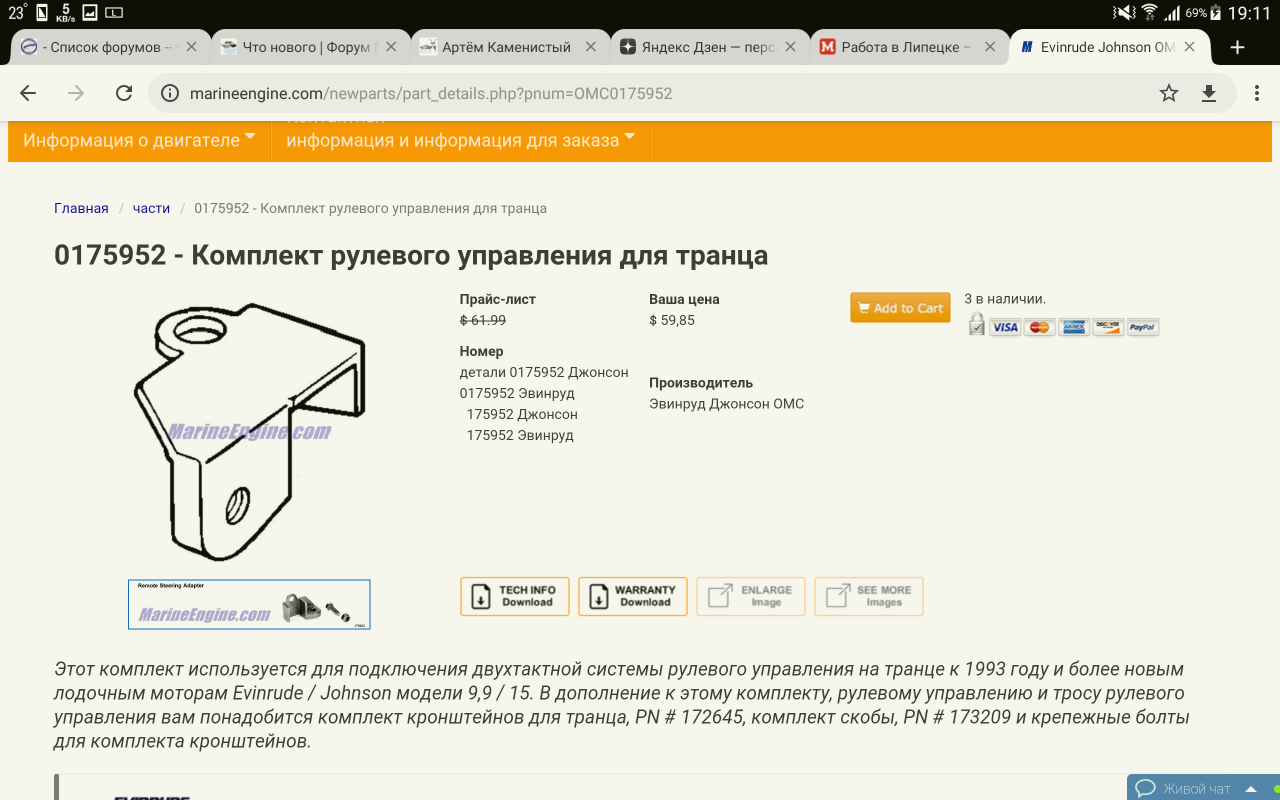Open a new browser tab
Screen dimensions: 1280x800
tap(1237, 47)
